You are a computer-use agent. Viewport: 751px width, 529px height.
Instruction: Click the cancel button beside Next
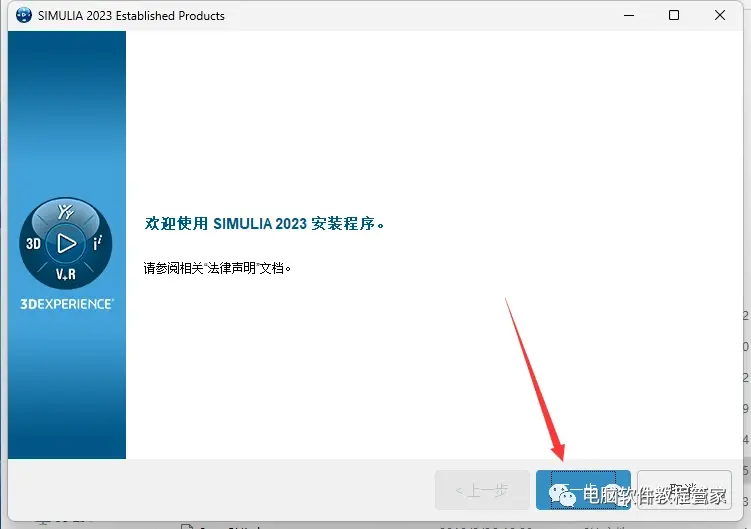pos(684,490)
